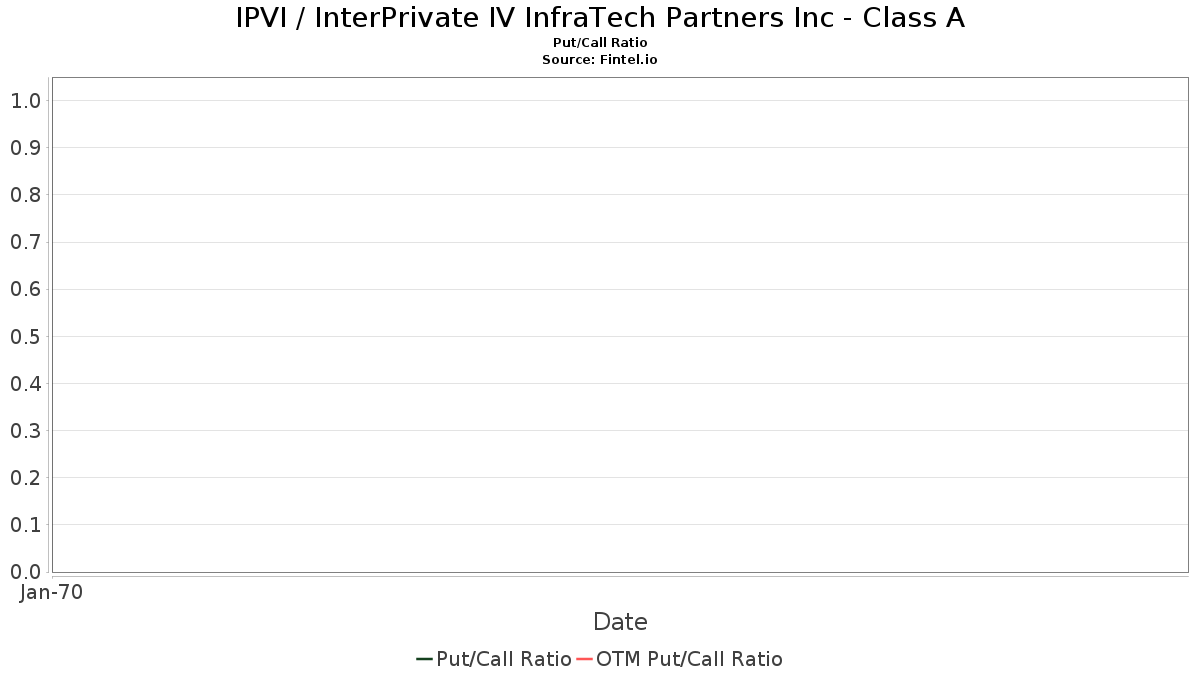Click the red OTM Put/Call Ratio legend line
This screenshot has width=1200, height=675.
(x=584, y=659)
